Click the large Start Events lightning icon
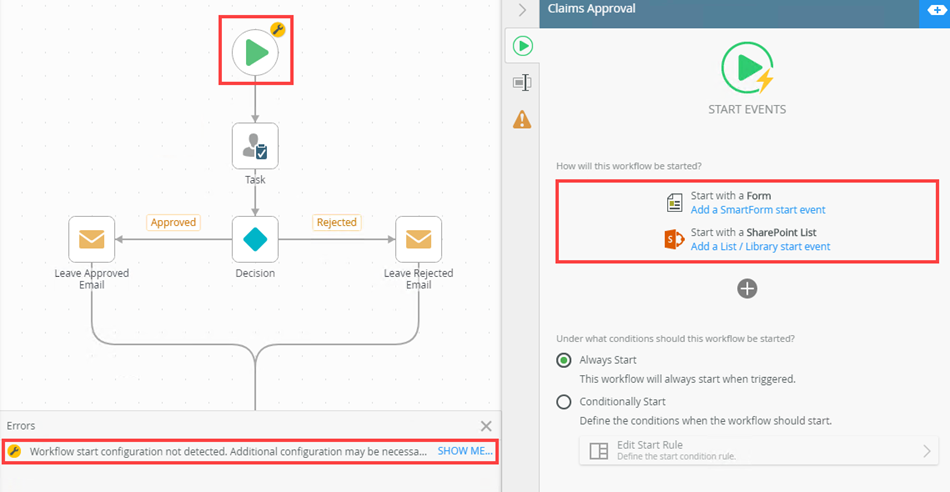The width and height of the screenshot is (950, 492). (747, 70)
